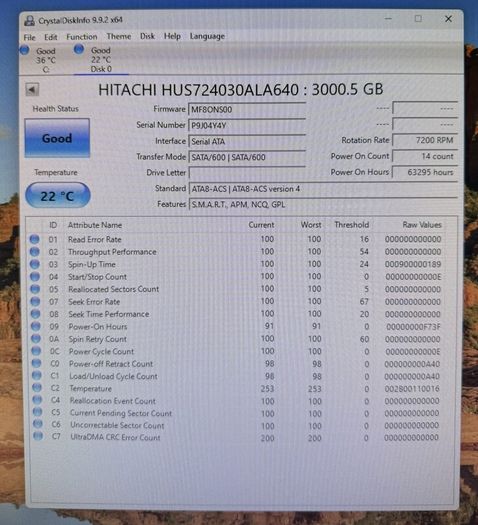Click the ID column header
478x525 pixels.
[x=53, y=225]
